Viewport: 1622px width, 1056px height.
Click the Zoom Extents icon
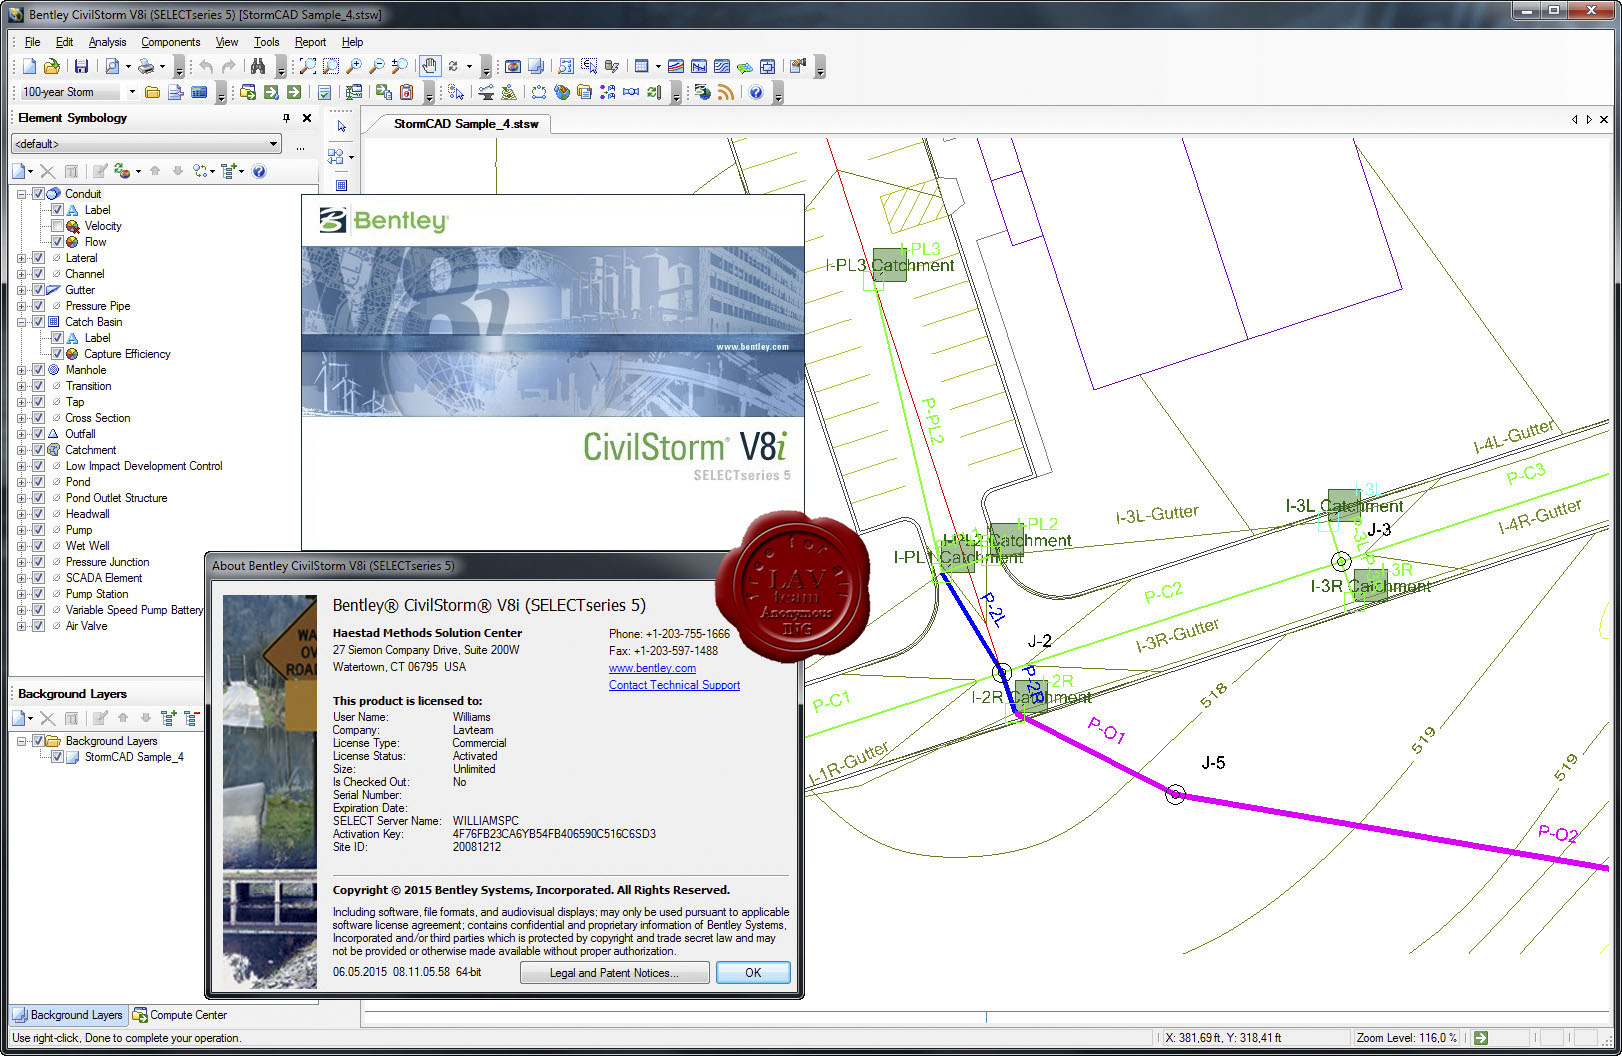(308, 66)
